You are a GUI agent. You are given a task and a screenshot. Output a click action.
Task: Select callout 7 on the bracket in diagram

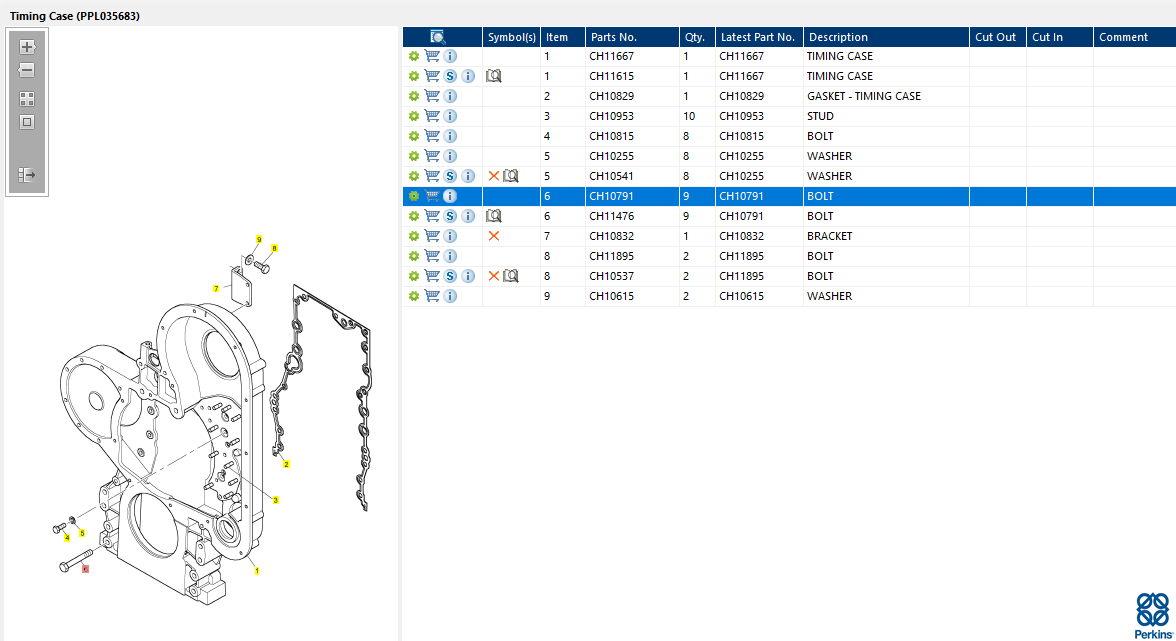[x=216, y=289]
